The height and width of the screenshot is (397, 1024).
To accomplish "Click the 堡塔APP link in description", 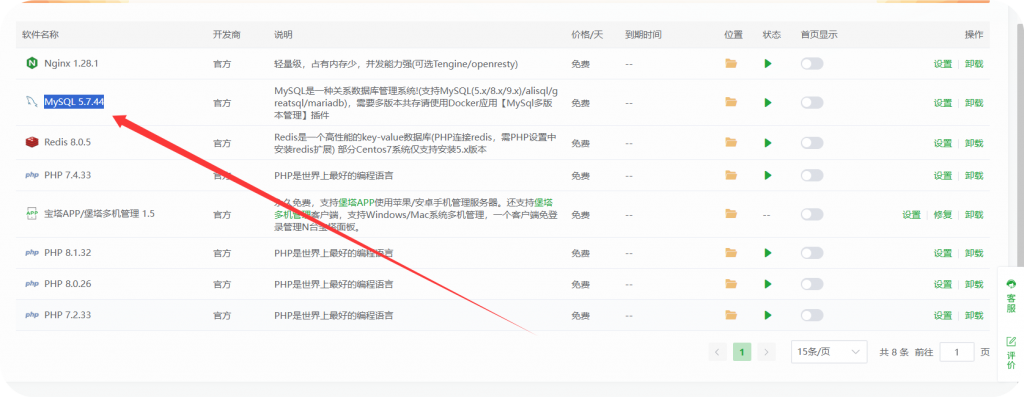I will pos(356,202).
